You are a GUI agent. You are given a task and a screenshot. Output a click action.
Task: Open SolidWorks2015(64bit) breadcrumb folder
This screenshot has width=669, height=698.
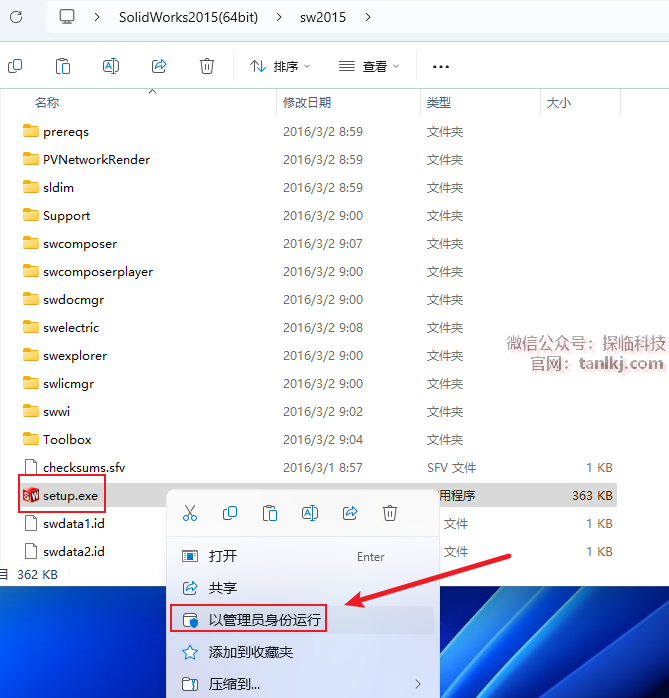coord(188,17)
